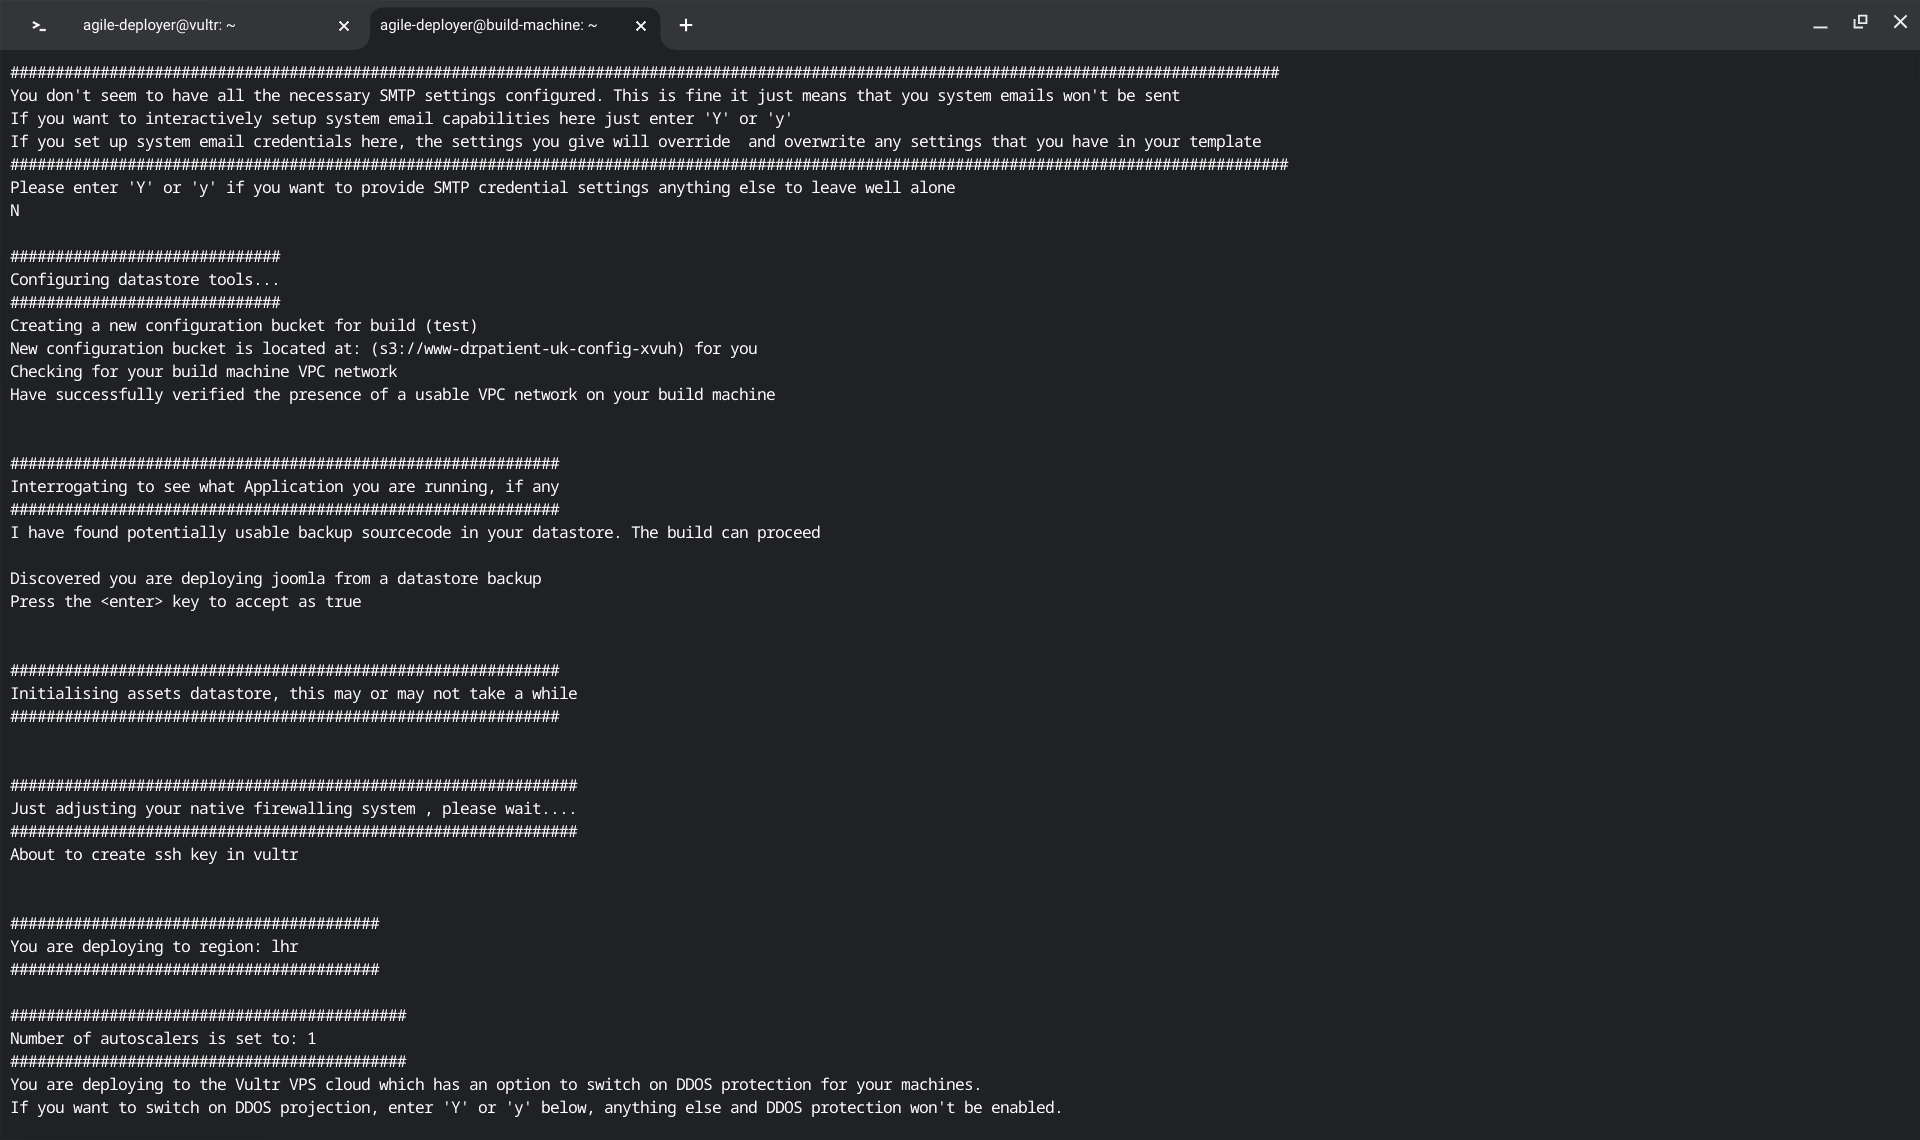The image size is (1920, 1140).
Task: Click the 'Initialising assets datastore' message
Action: (294, 694)
